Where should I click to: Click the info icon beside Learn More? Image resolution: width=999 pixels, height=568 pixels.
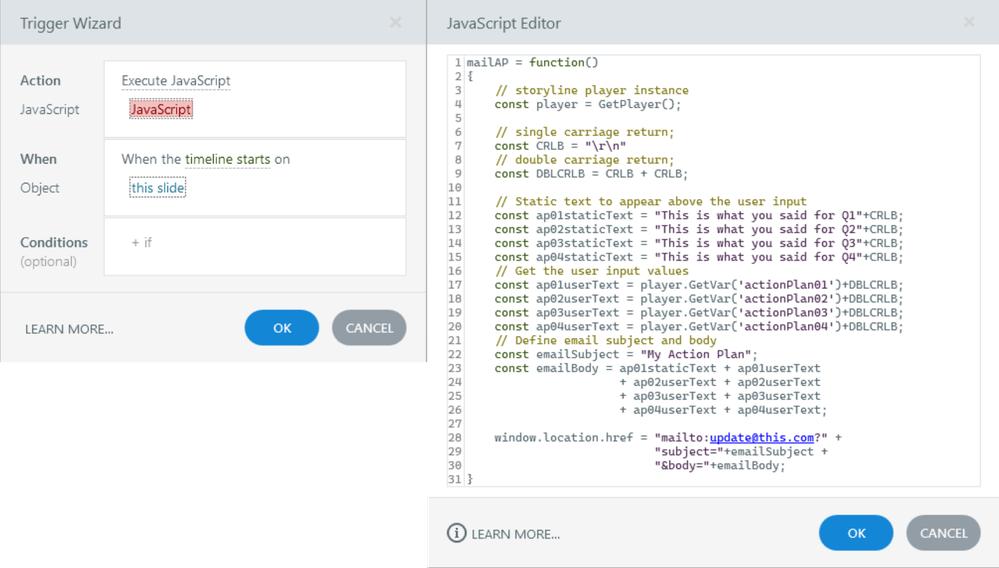coord(456,533)
